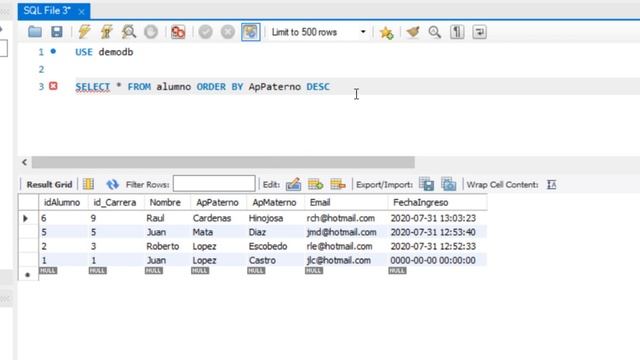640x360 pixels.
Task: Execute statement under cursor lightning icon
Action: tap(107, 32)
